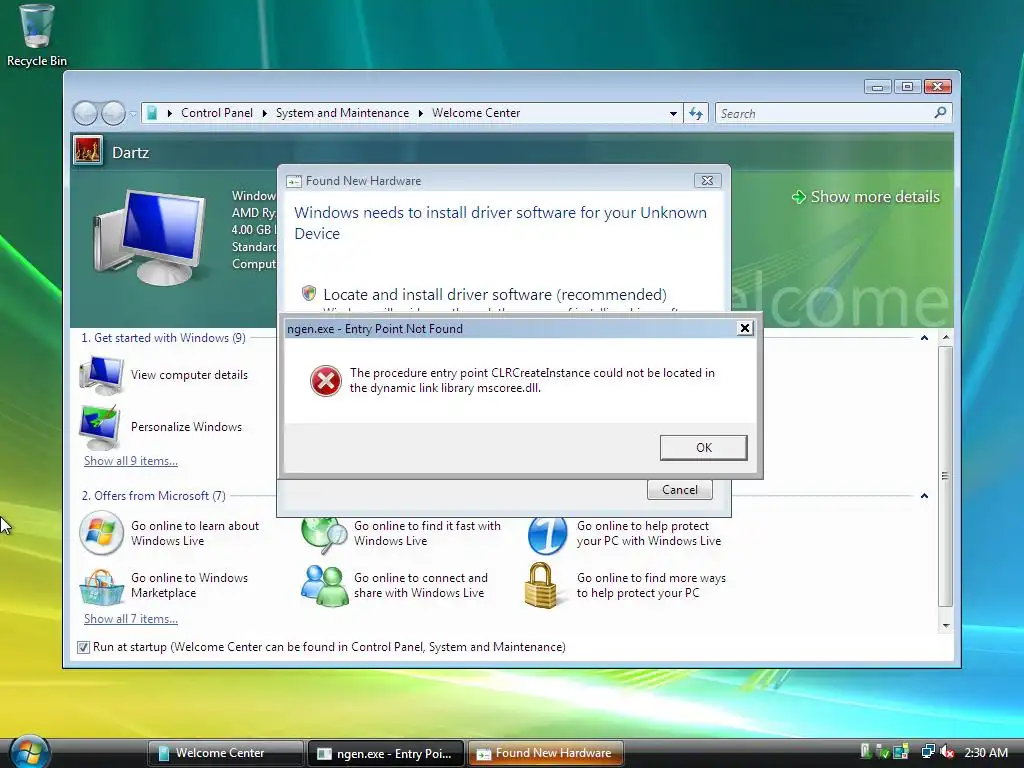Image resolution: width=1024 pixels, height=768 pixels.
Task: Click the Welcome Center scrollbar down arrow
Action: click(x=946, y=626)
